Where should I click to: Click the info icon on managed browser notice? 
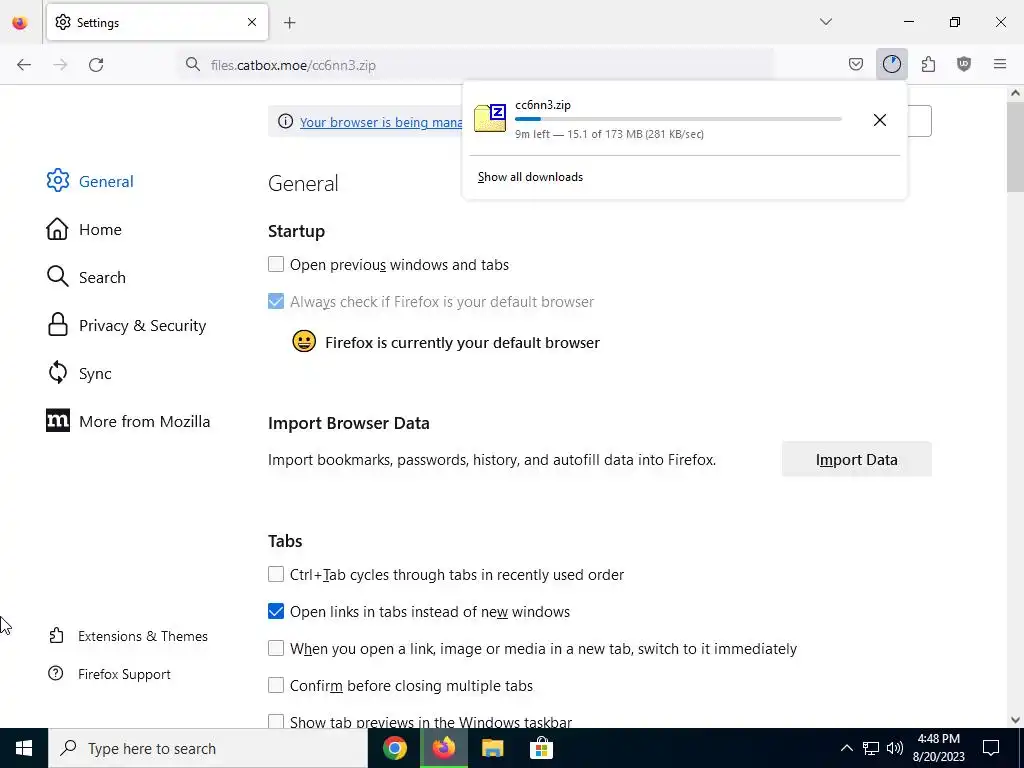(x=285, y=121)
